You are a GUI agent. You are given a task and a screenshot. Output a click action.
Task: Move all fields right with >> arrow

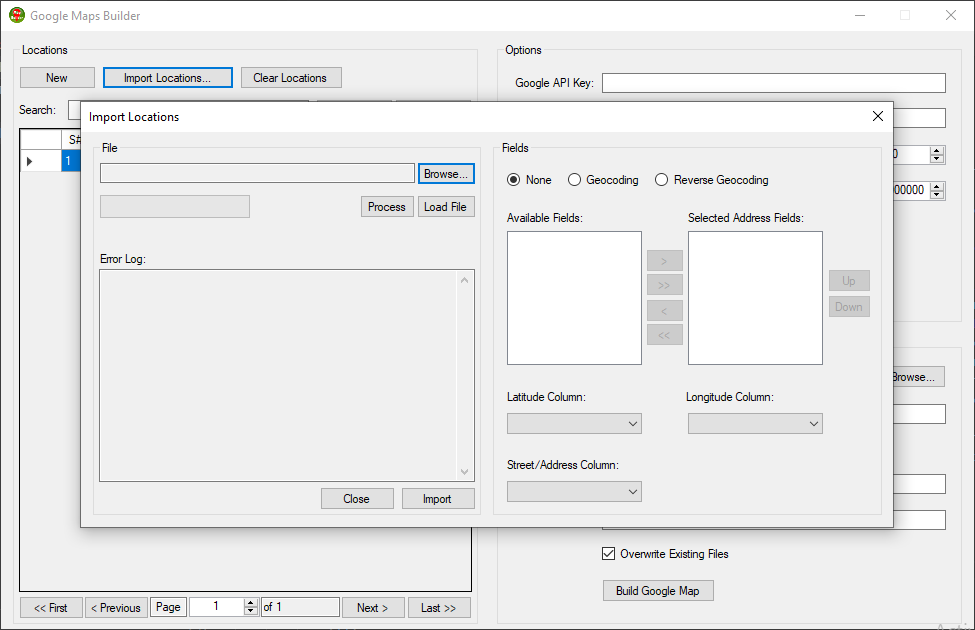click(x=664, y=284)
